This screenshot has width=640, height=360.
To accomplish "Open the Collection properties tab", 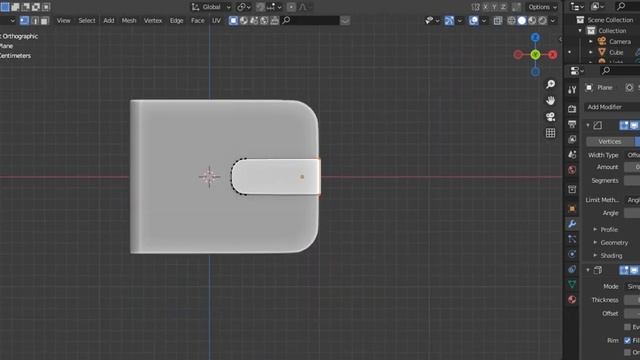I will tap(572, 189).
